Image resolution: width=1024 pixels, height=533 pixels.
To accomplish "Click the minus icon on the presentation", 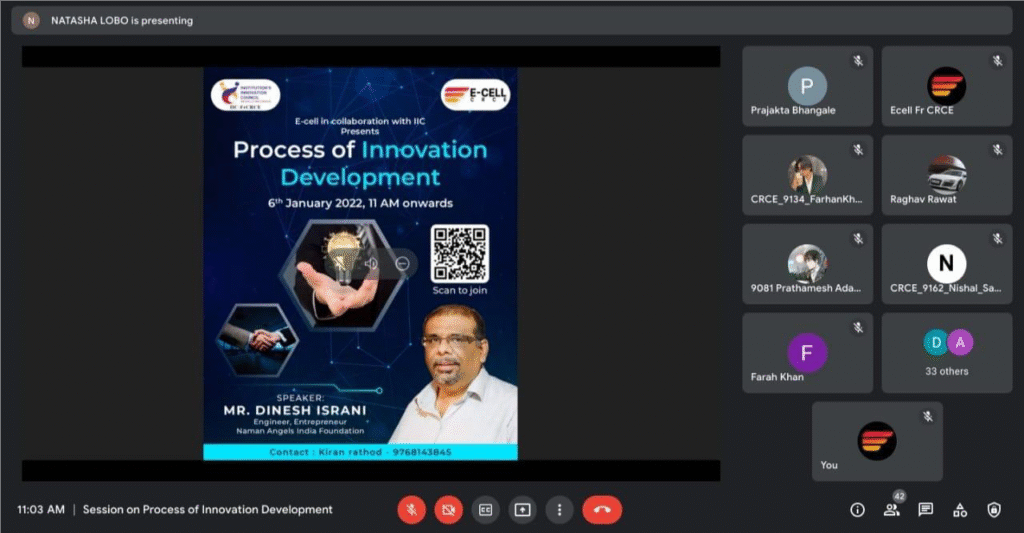I will click(402, 264).
